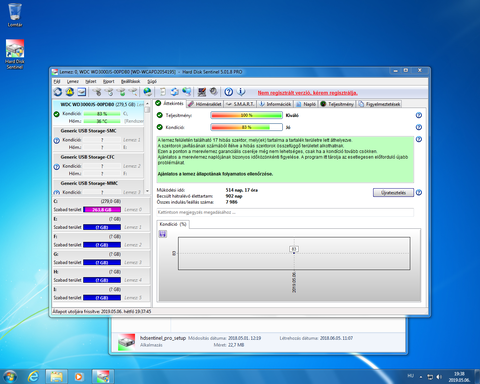The image size is (480, 384).
Task: Click the help icon next to Újratesztelés button
Action: [x=419, y=192]
